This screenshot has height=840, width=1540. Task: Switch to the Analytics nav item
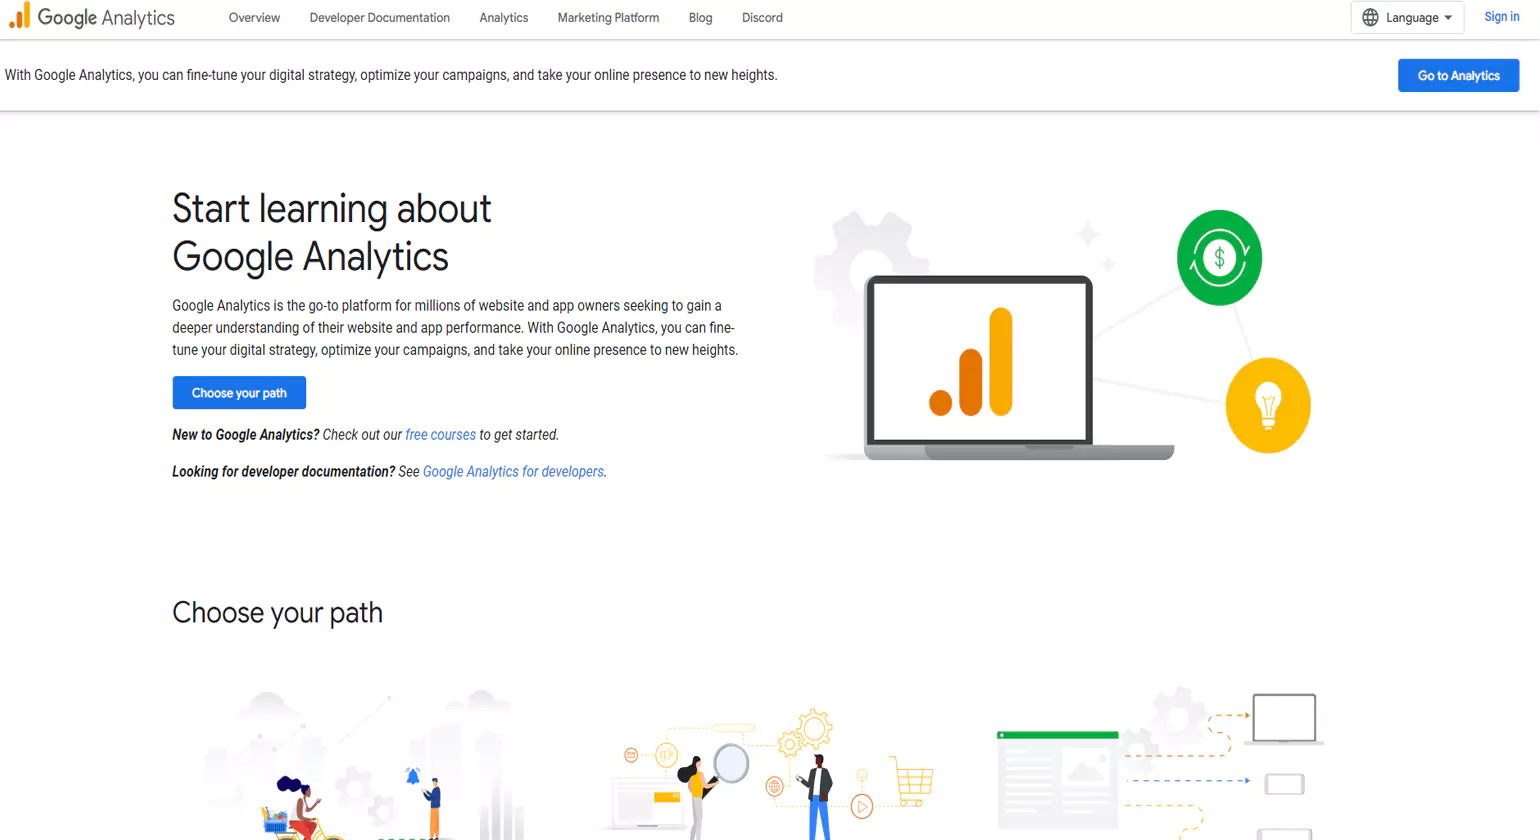pyautogui.click(x=503, y=17)
